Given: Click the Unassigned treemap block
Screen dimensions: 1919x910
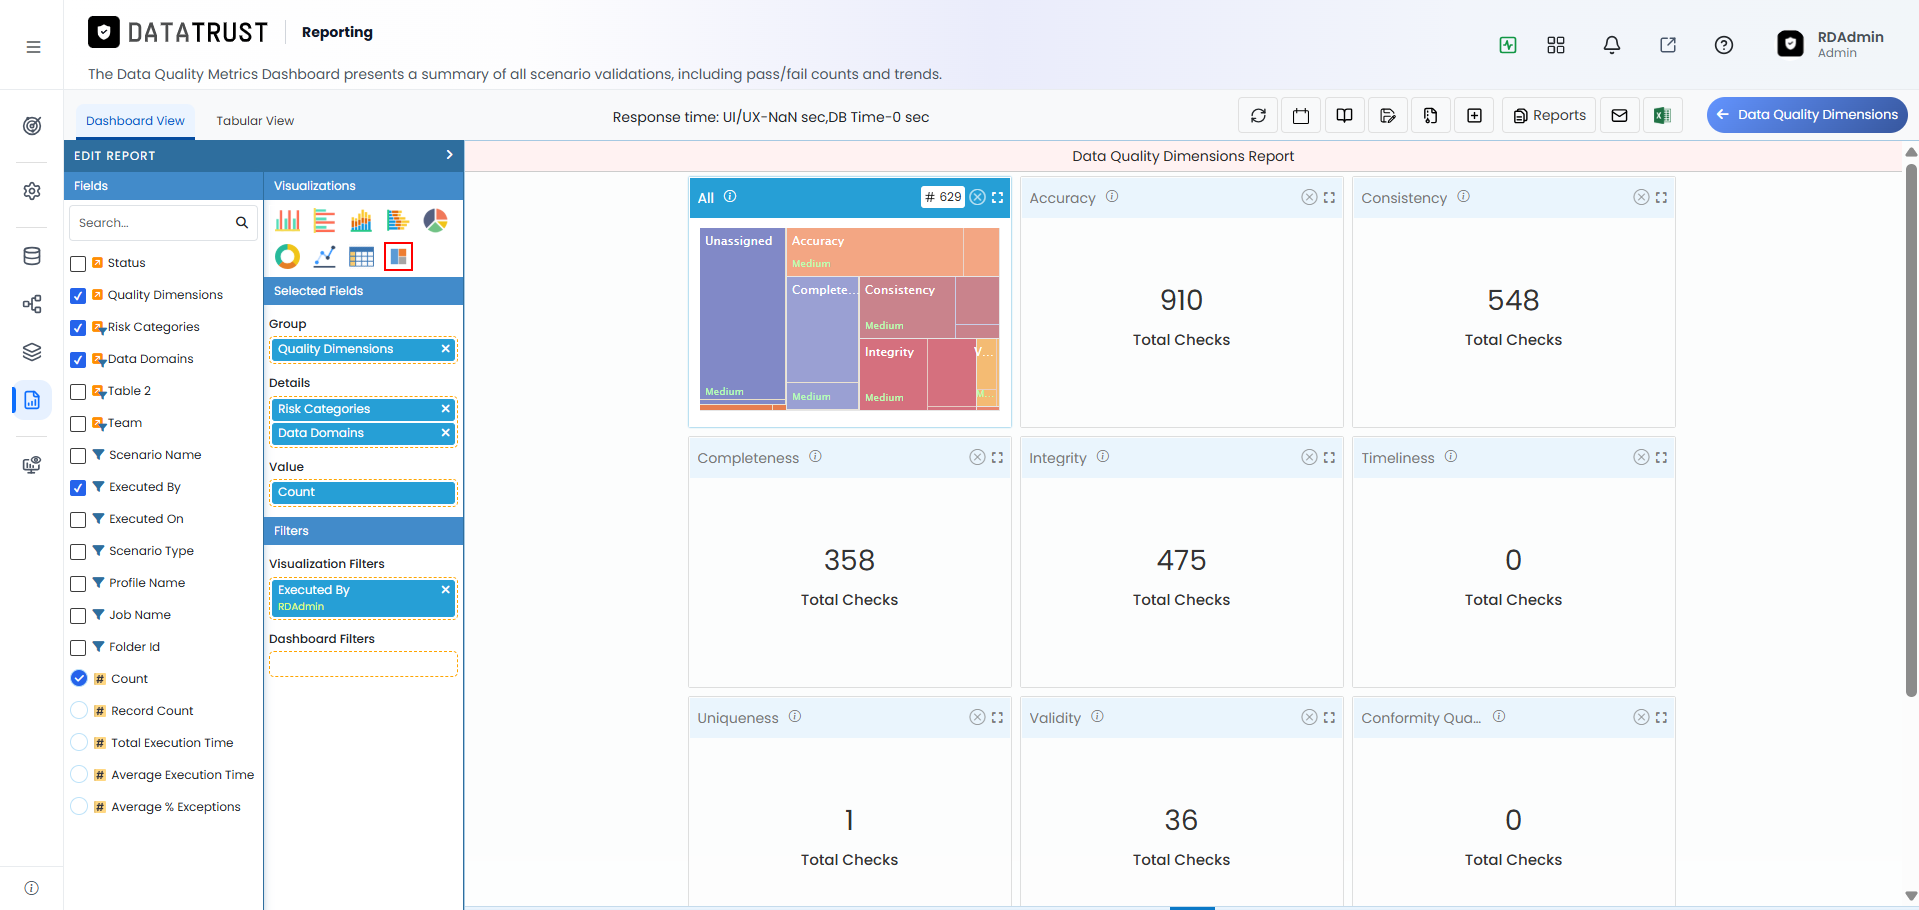Looking at the screenshot, I should pyautogui.click(x=742, y=315).
